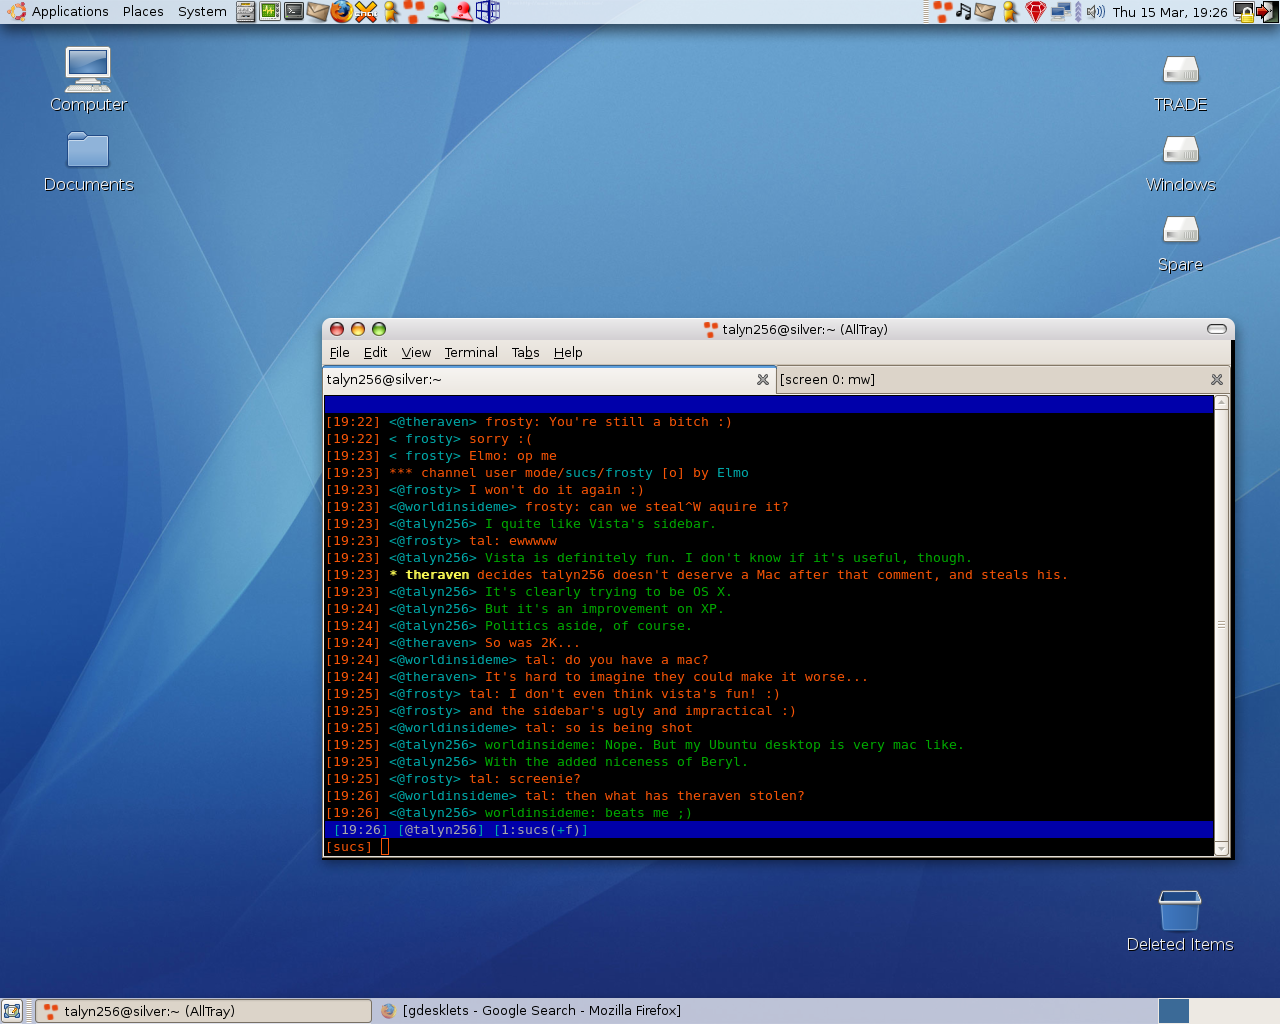Click the pill button at titlebar right
This screenshot has width=1280, height=1024.
(x=1217, y=329)
